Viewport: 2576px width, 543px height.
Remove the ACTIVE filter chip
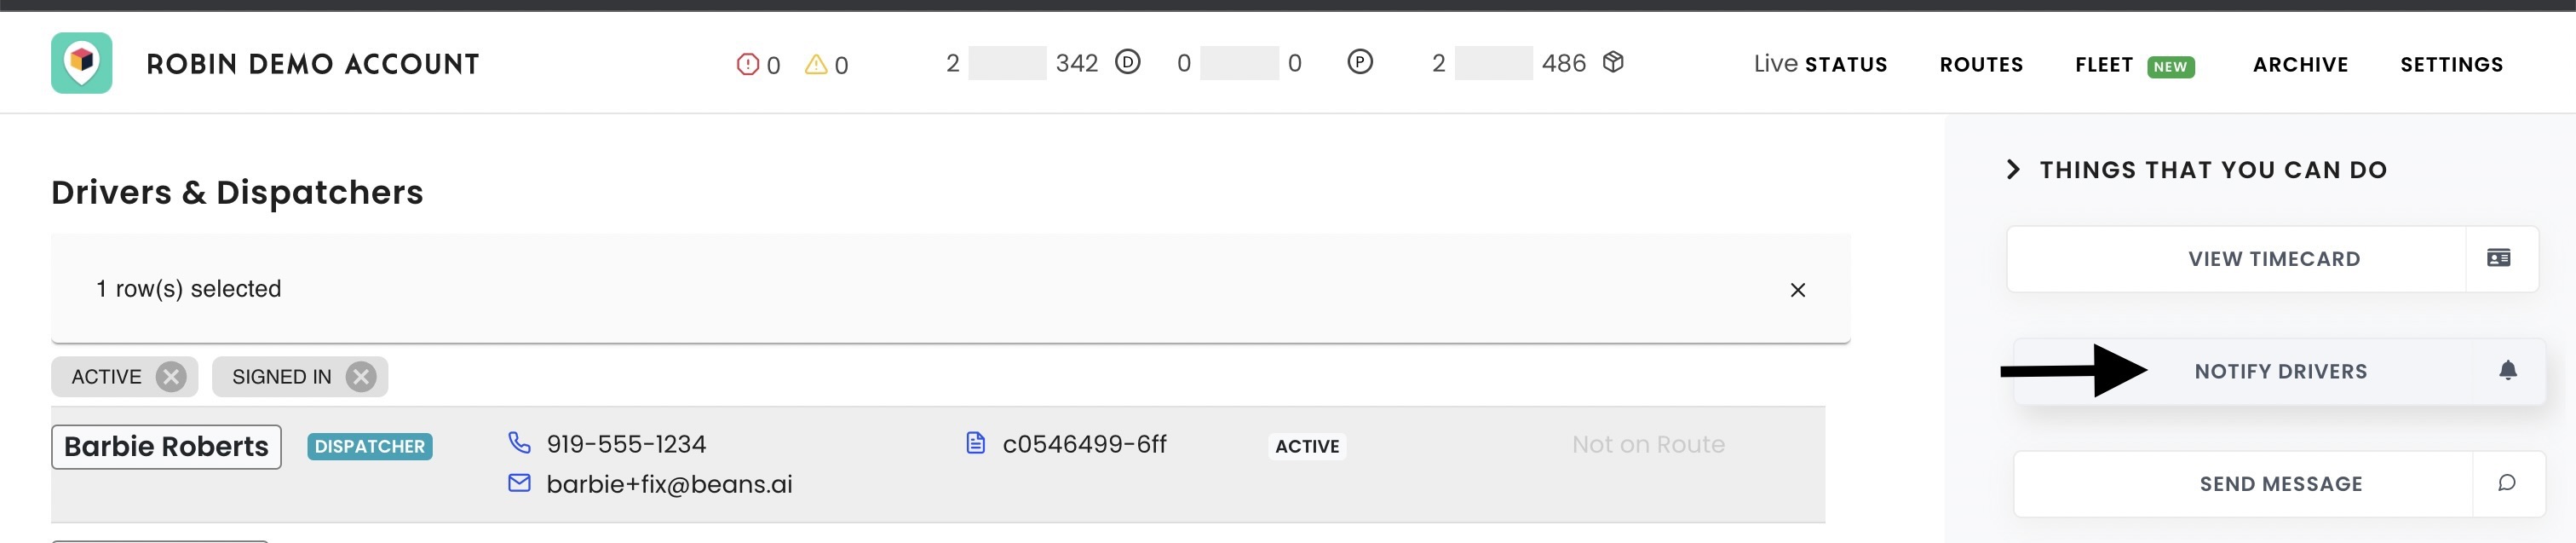click(x=171, y=377)
